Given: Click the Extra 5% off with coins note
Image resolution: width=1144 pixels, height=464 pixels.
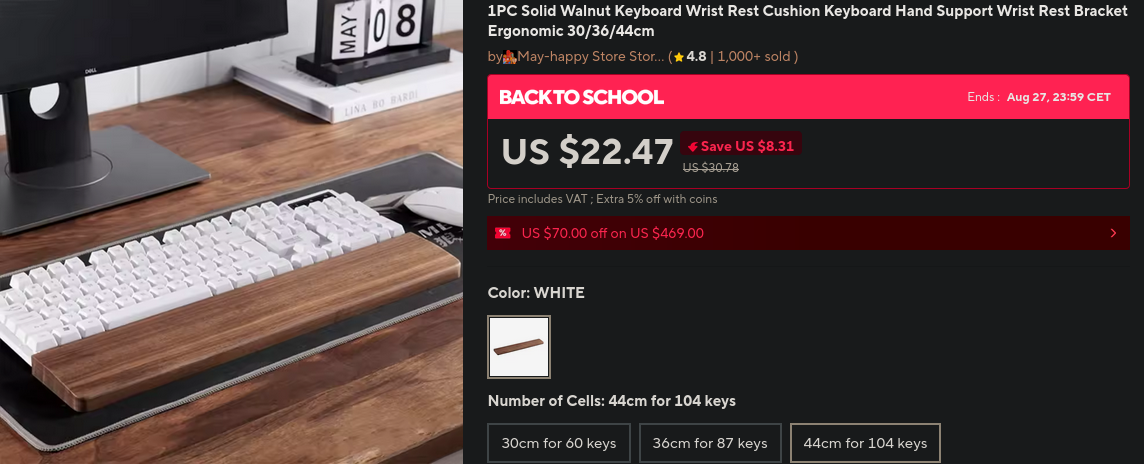Looking at the screenshot, I should pos(657,198).
